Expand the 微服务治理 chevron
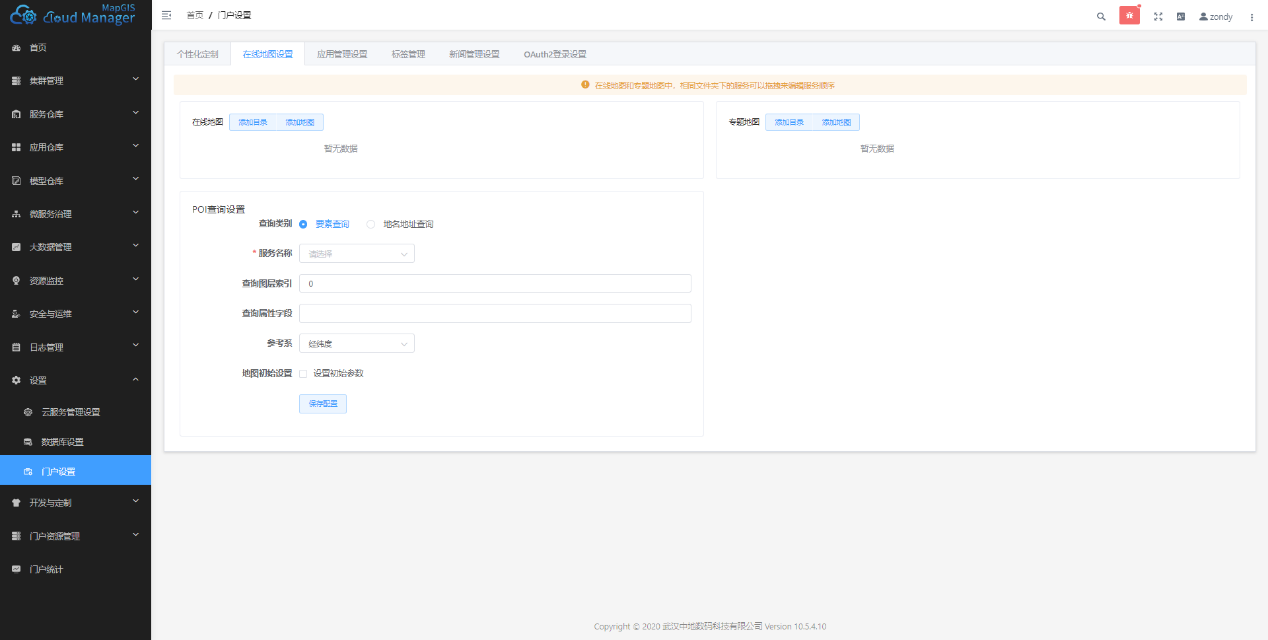Image resolution: width=1268 pixels, height=640 pixels. [136, 213]
